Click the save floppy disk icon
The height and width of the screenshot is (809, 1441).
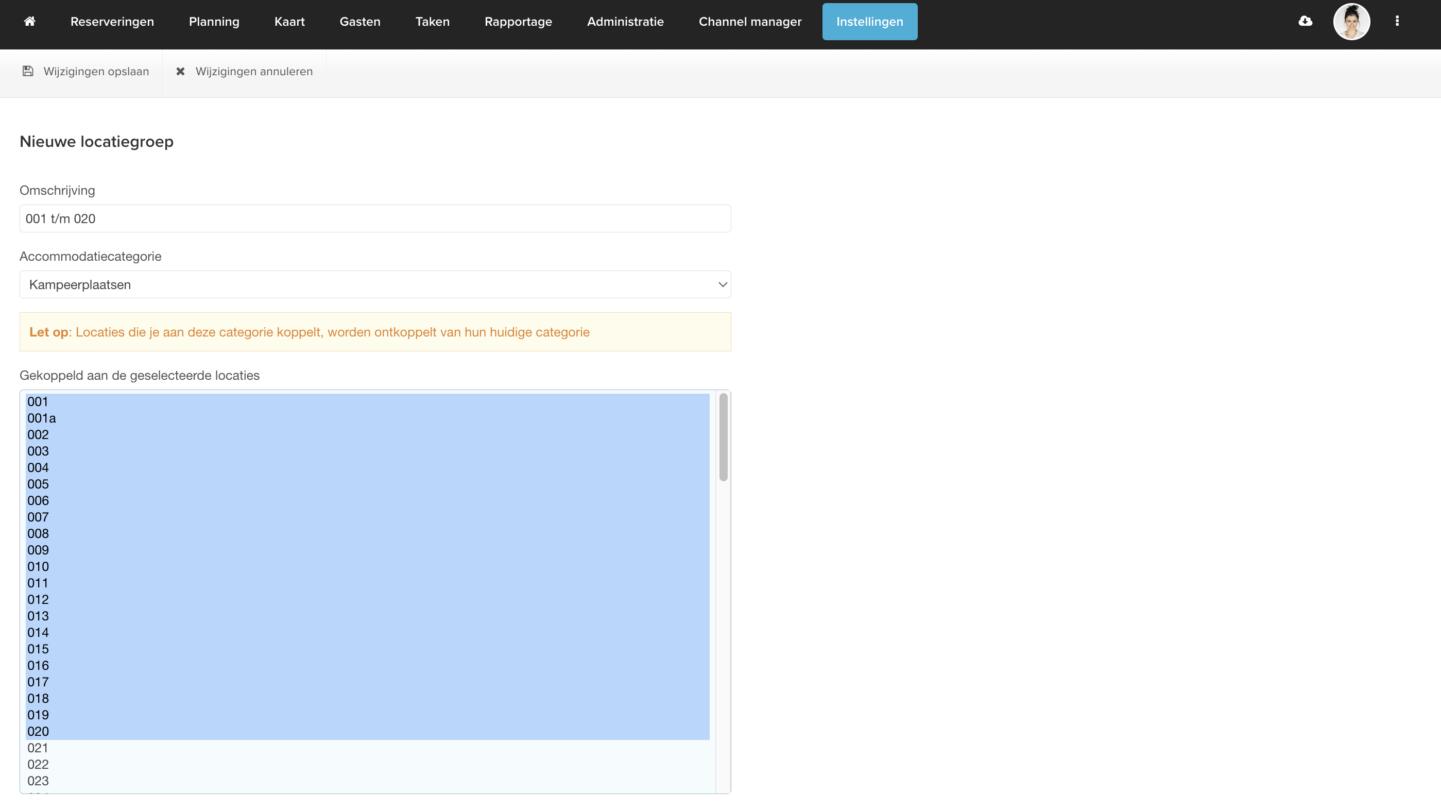(x=28, y=71)
